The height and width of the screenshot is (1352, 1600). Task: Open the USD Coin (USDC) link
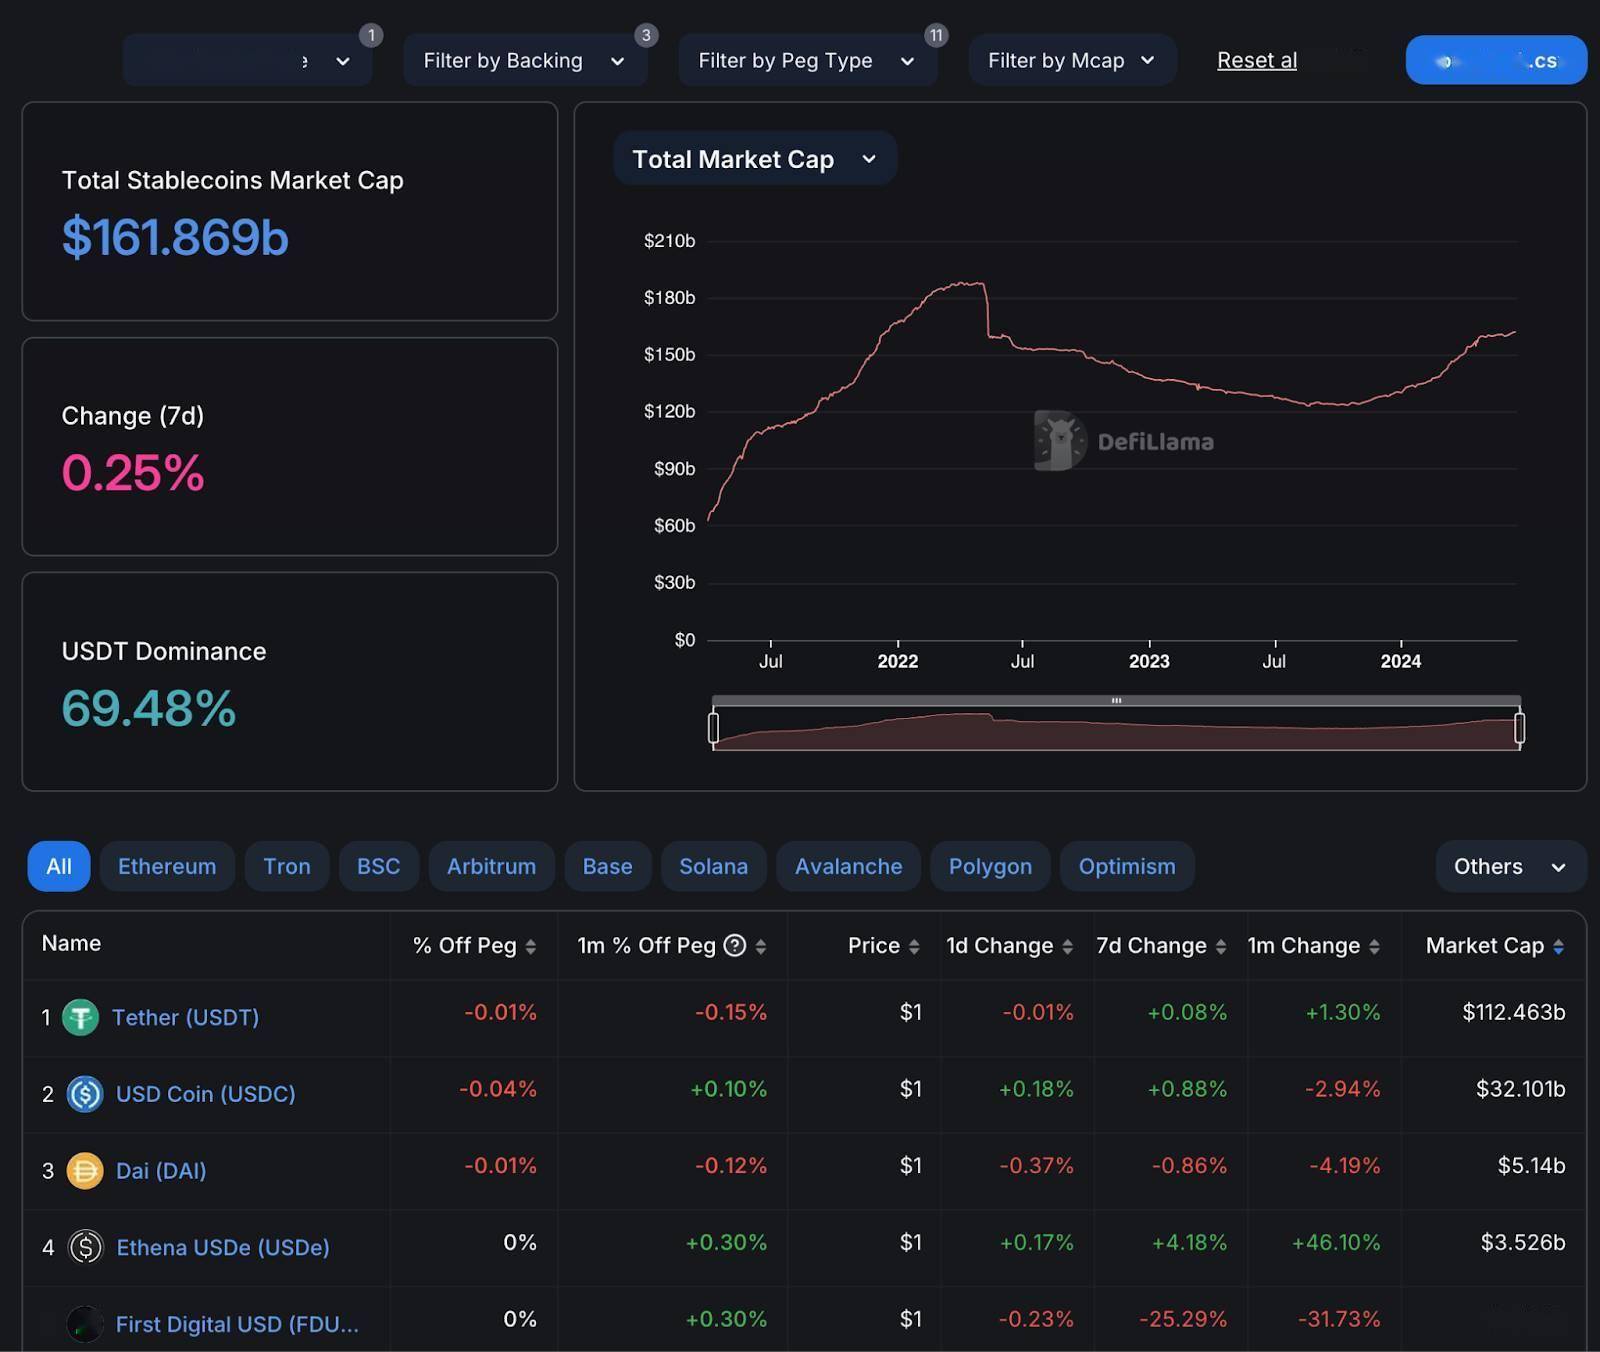(x=206, y=1094)
